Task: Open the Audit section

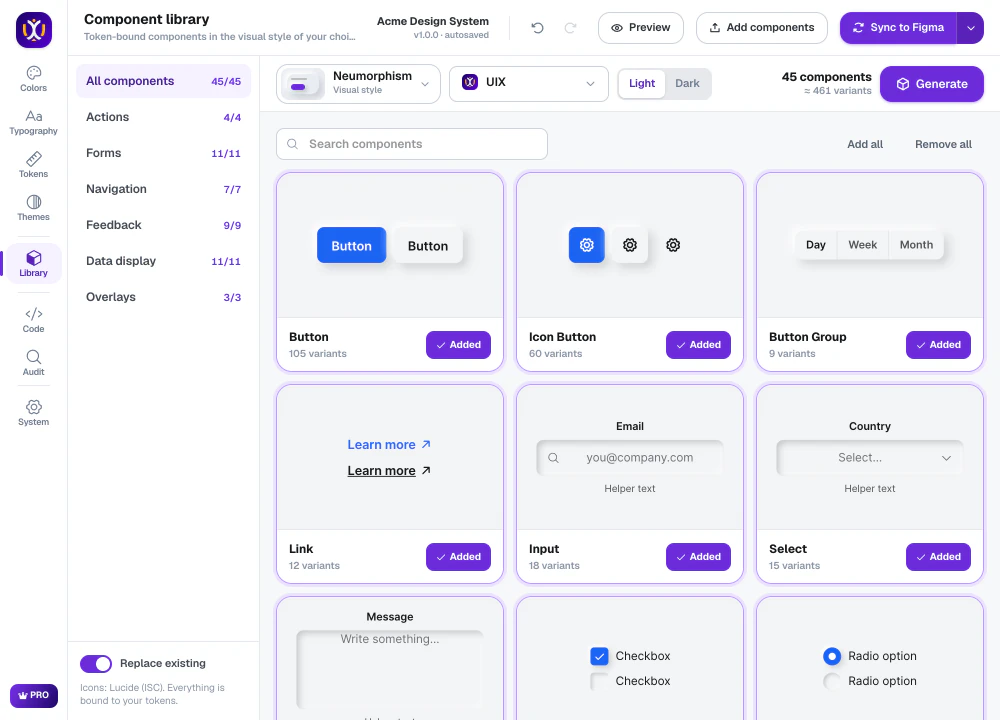Action: [x=33, y=364]
